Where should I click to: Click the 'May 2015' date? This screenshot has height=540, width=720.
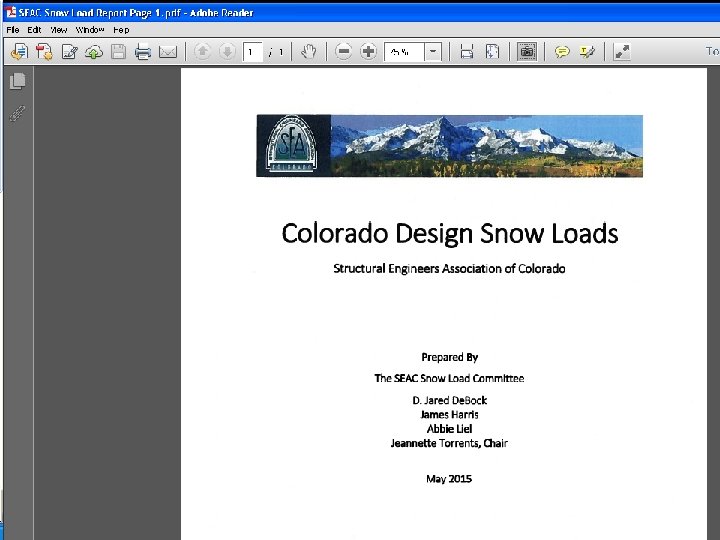(x=449, y=479)
